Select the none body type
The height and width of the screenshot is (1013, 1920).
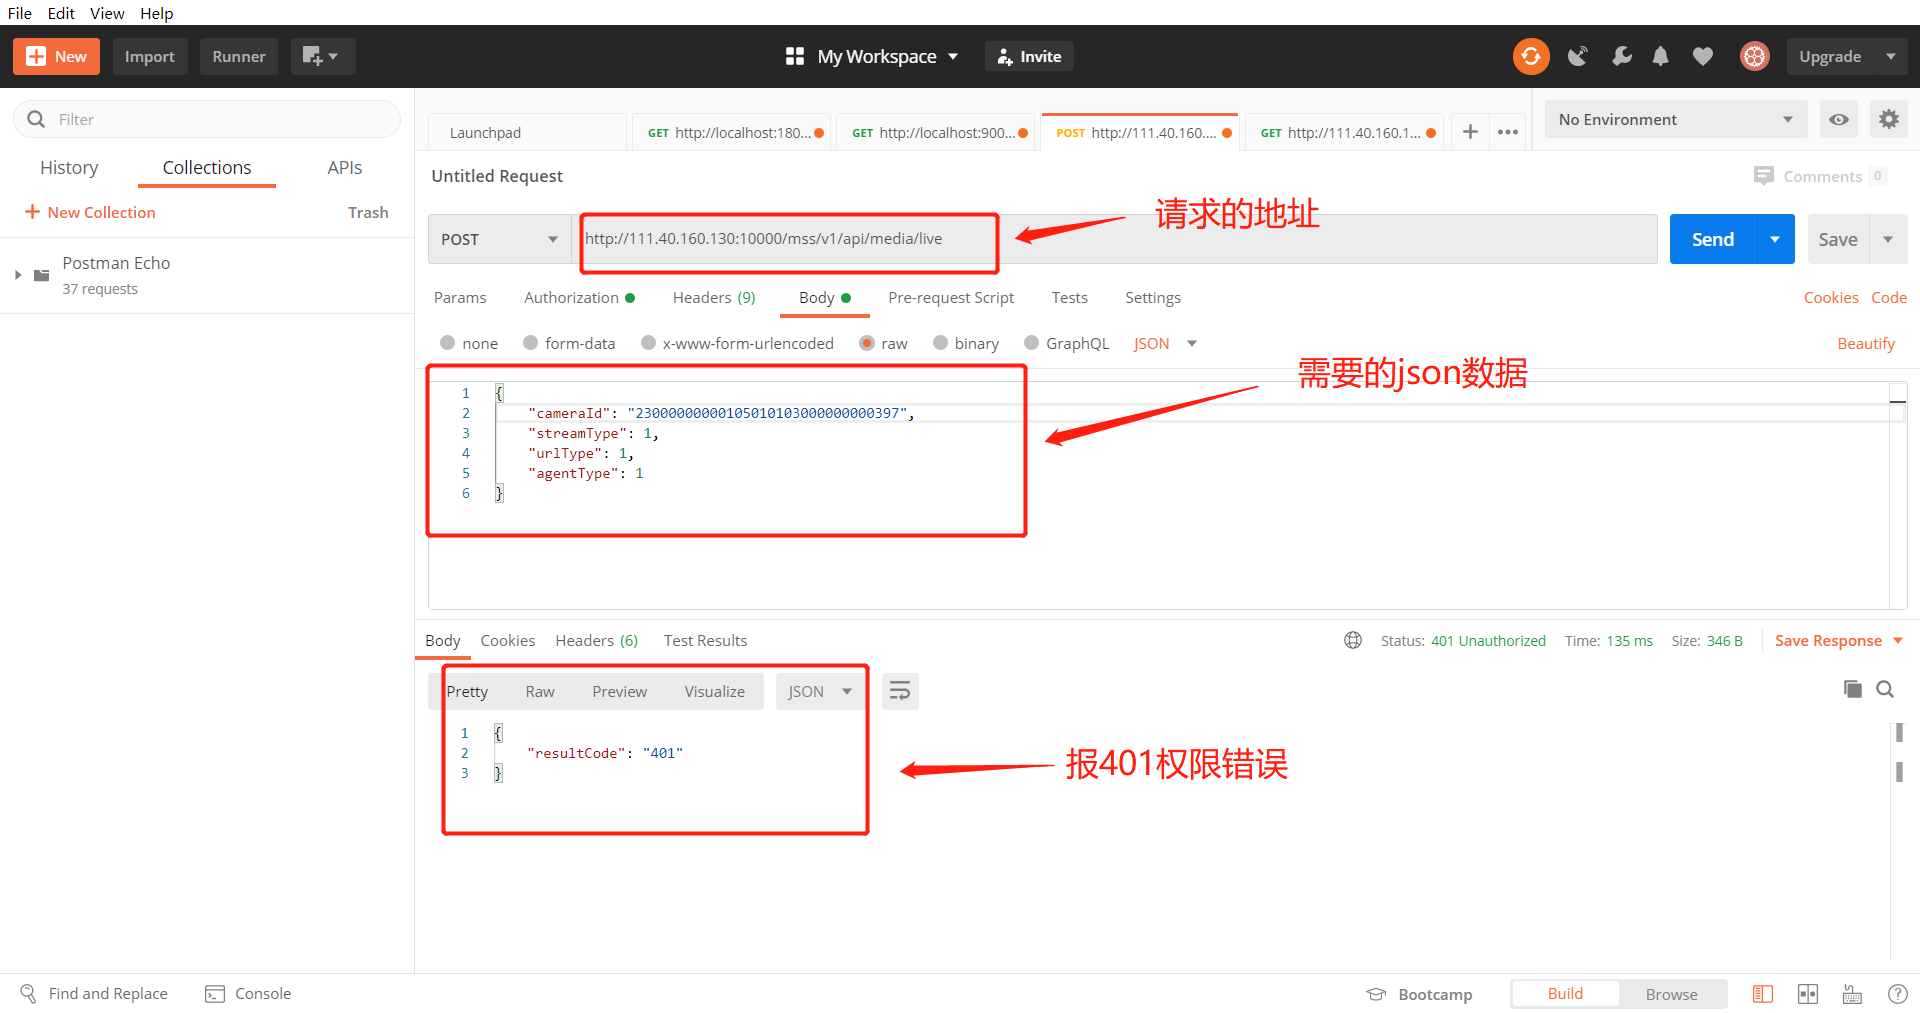[x=448, y=343]
